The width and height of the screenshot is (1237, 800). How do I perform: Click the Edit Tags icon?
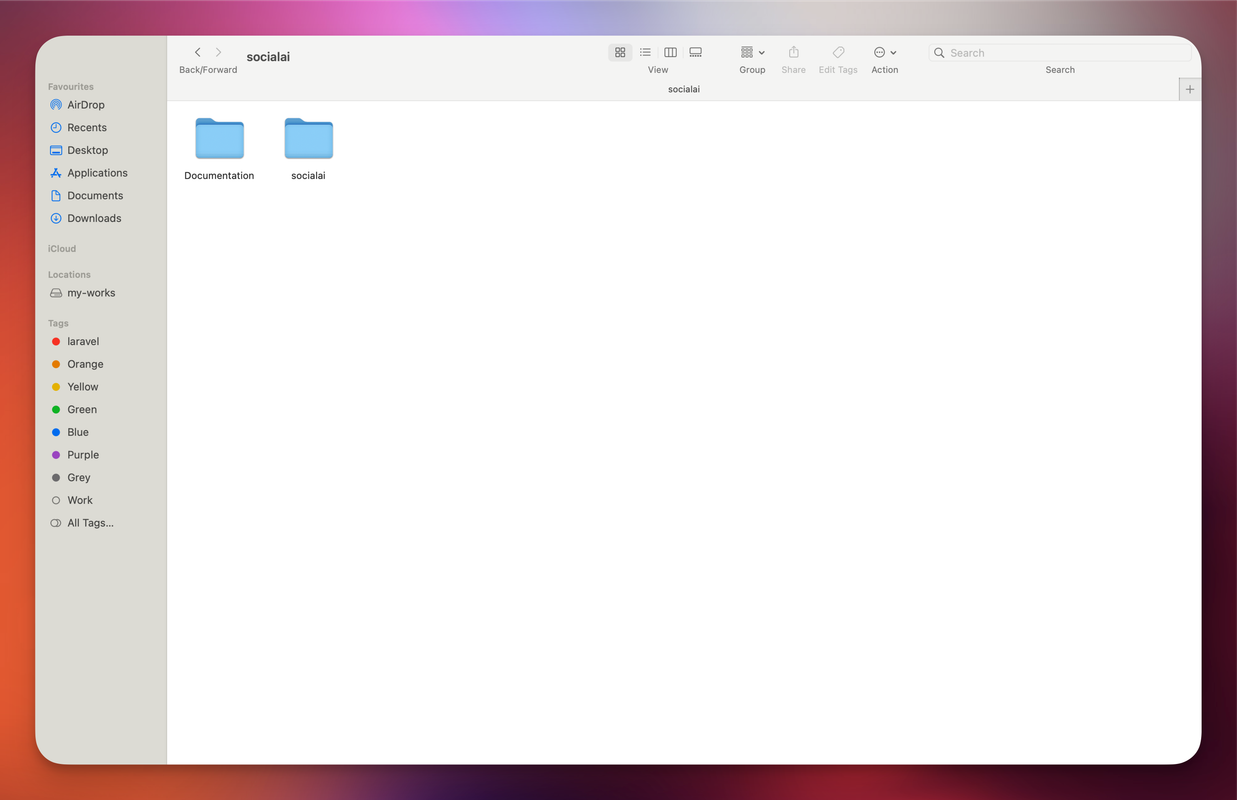838,52
